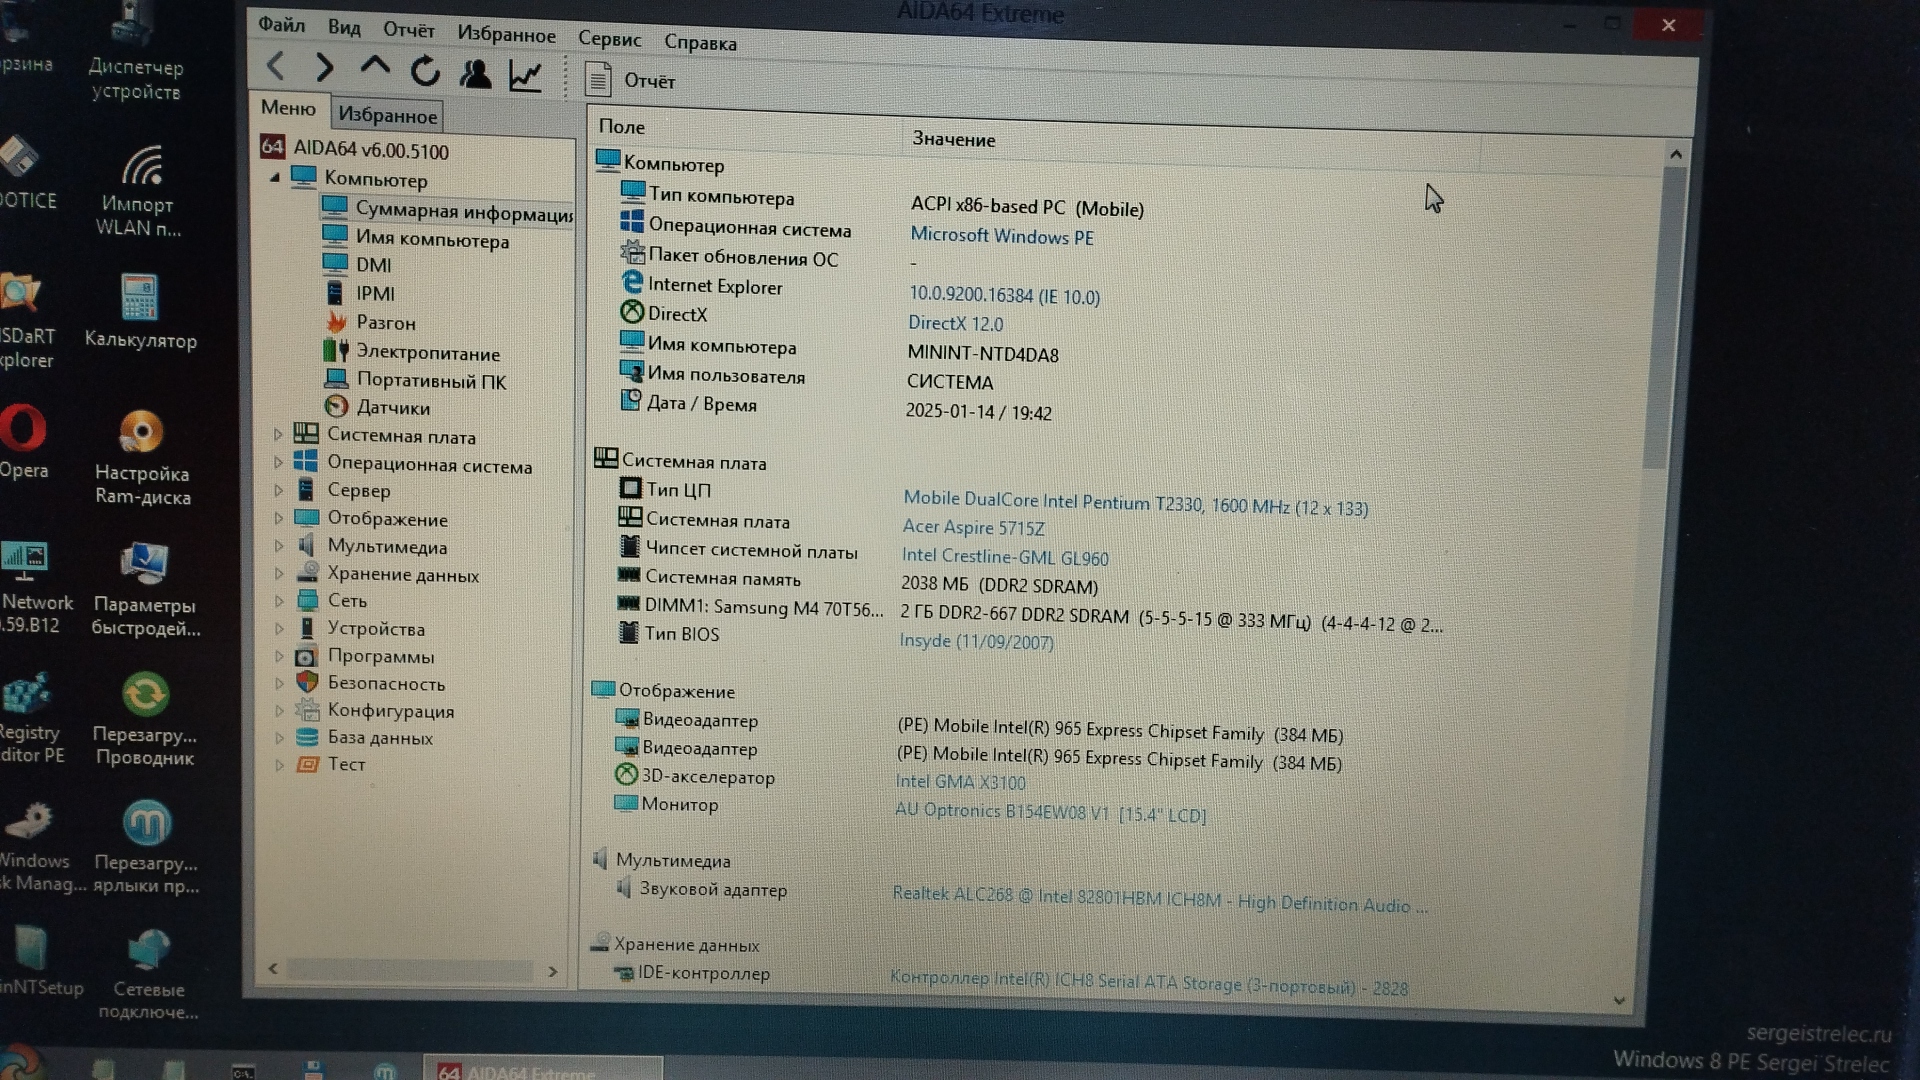Collapse the Компьютер tree node

pos(275,177)
